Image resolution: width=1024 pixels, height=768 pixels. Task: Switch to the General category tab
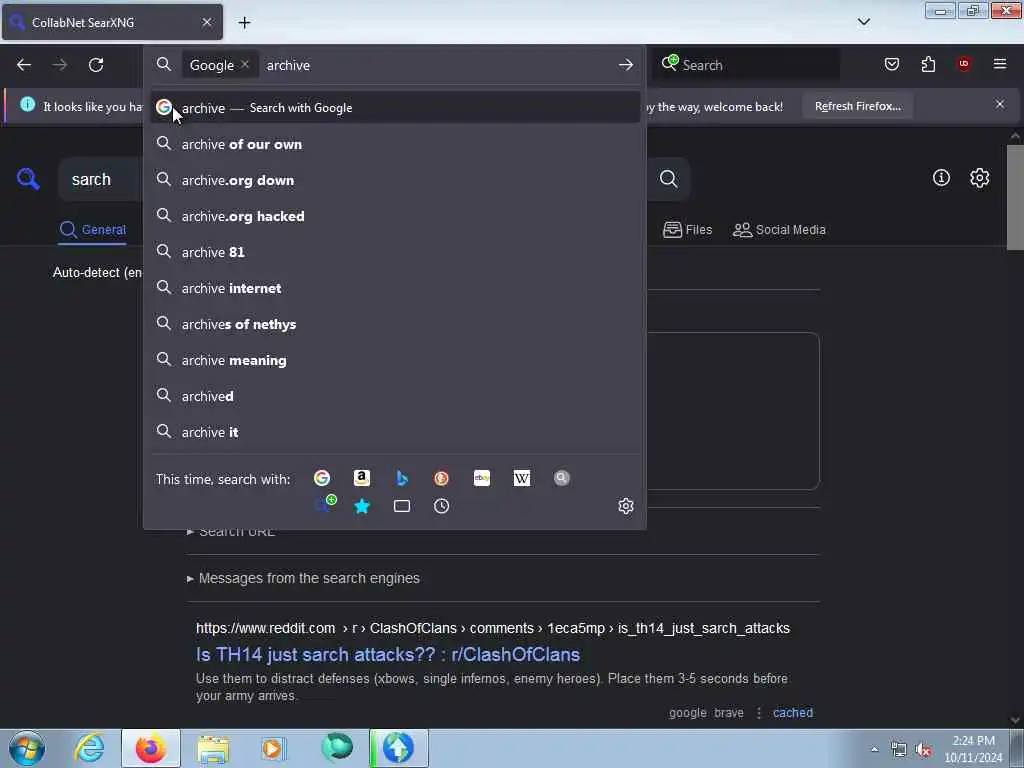(x=93, y=230)
